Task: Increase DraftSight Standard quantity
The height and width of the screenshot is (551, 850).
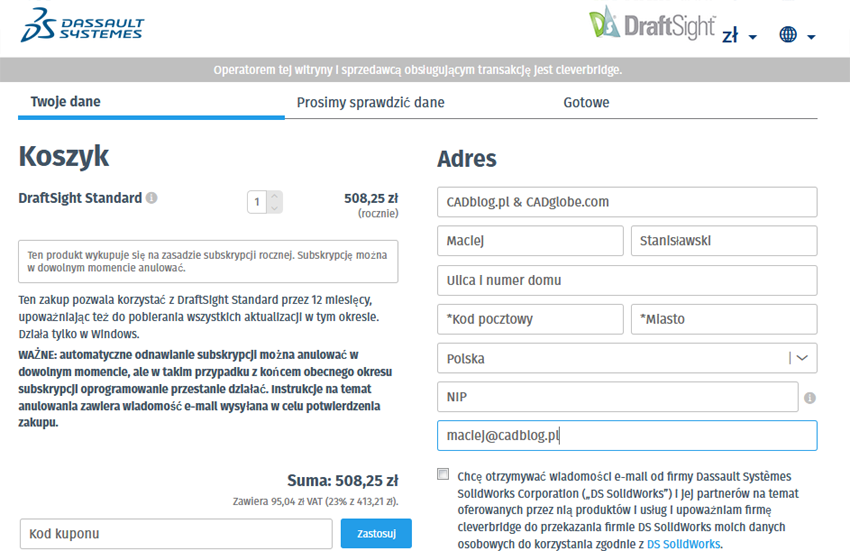Action: click(x=274, y=196)
